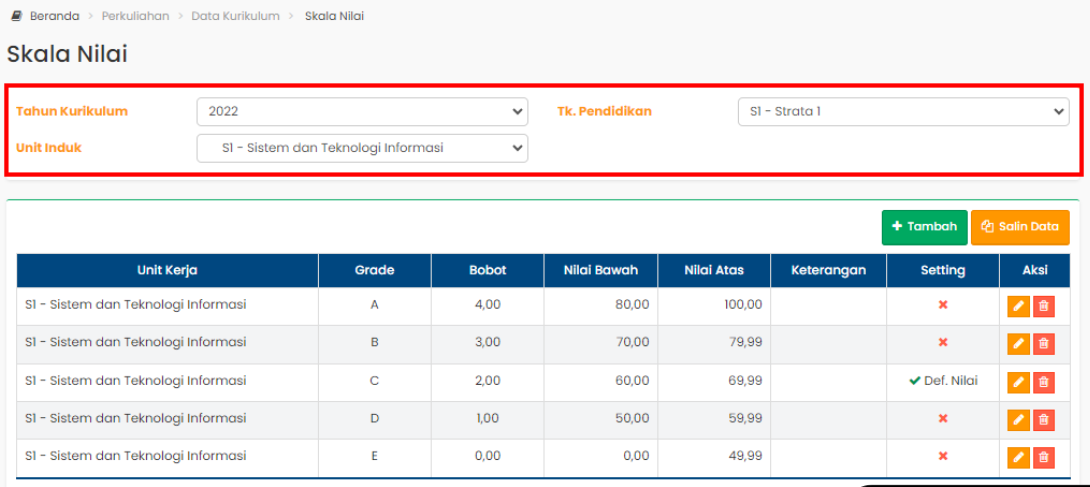The width and height of the screenshot is (1090, 487).
Task: Click Nilai Atas value 59,99
Action: point(747,418)
